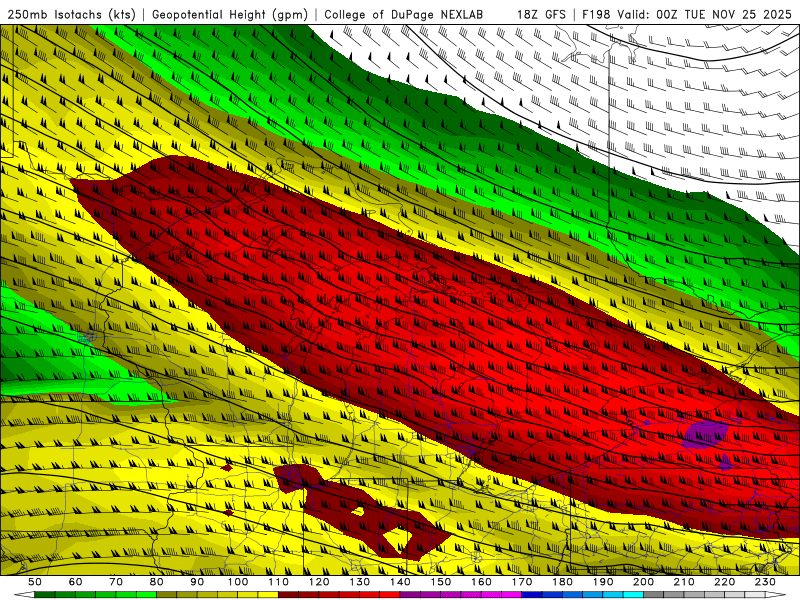This screenshot has width=800, height=600.
Task: Select the 210 knot color scale label
Action: [x=684, y=582]
